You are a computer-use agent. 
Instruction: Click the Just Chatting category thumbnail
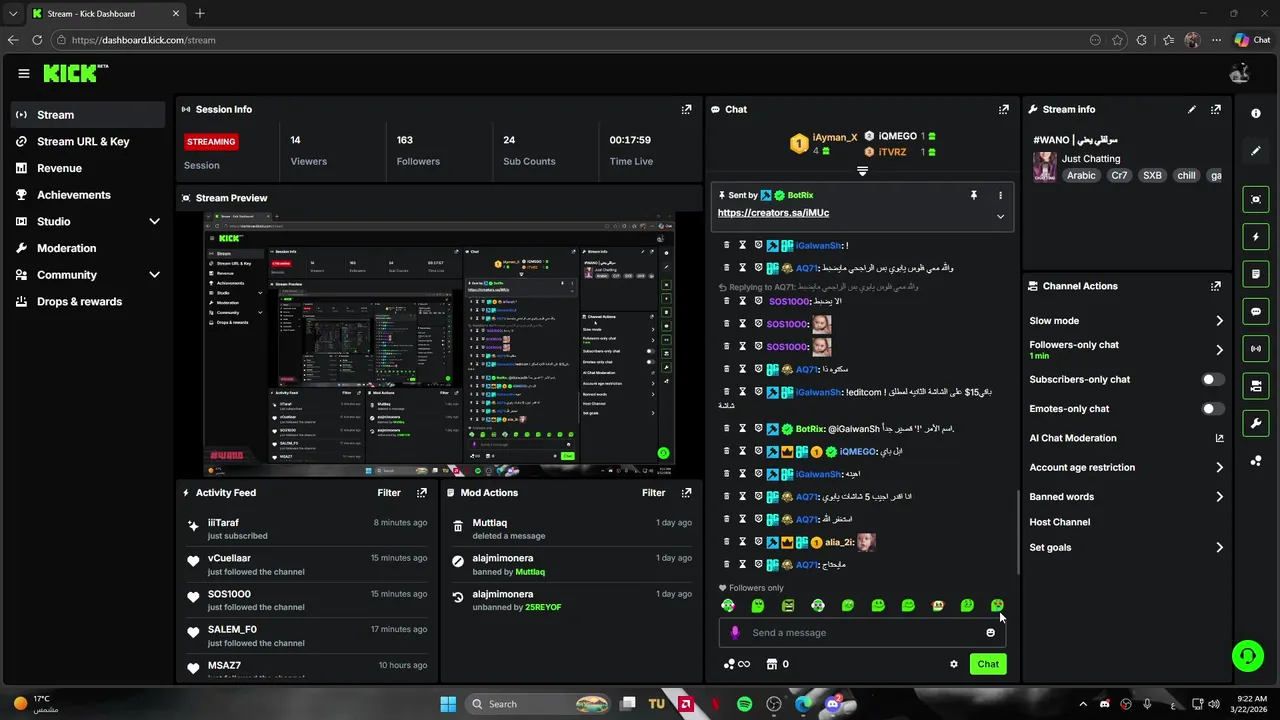(1045, 167)
